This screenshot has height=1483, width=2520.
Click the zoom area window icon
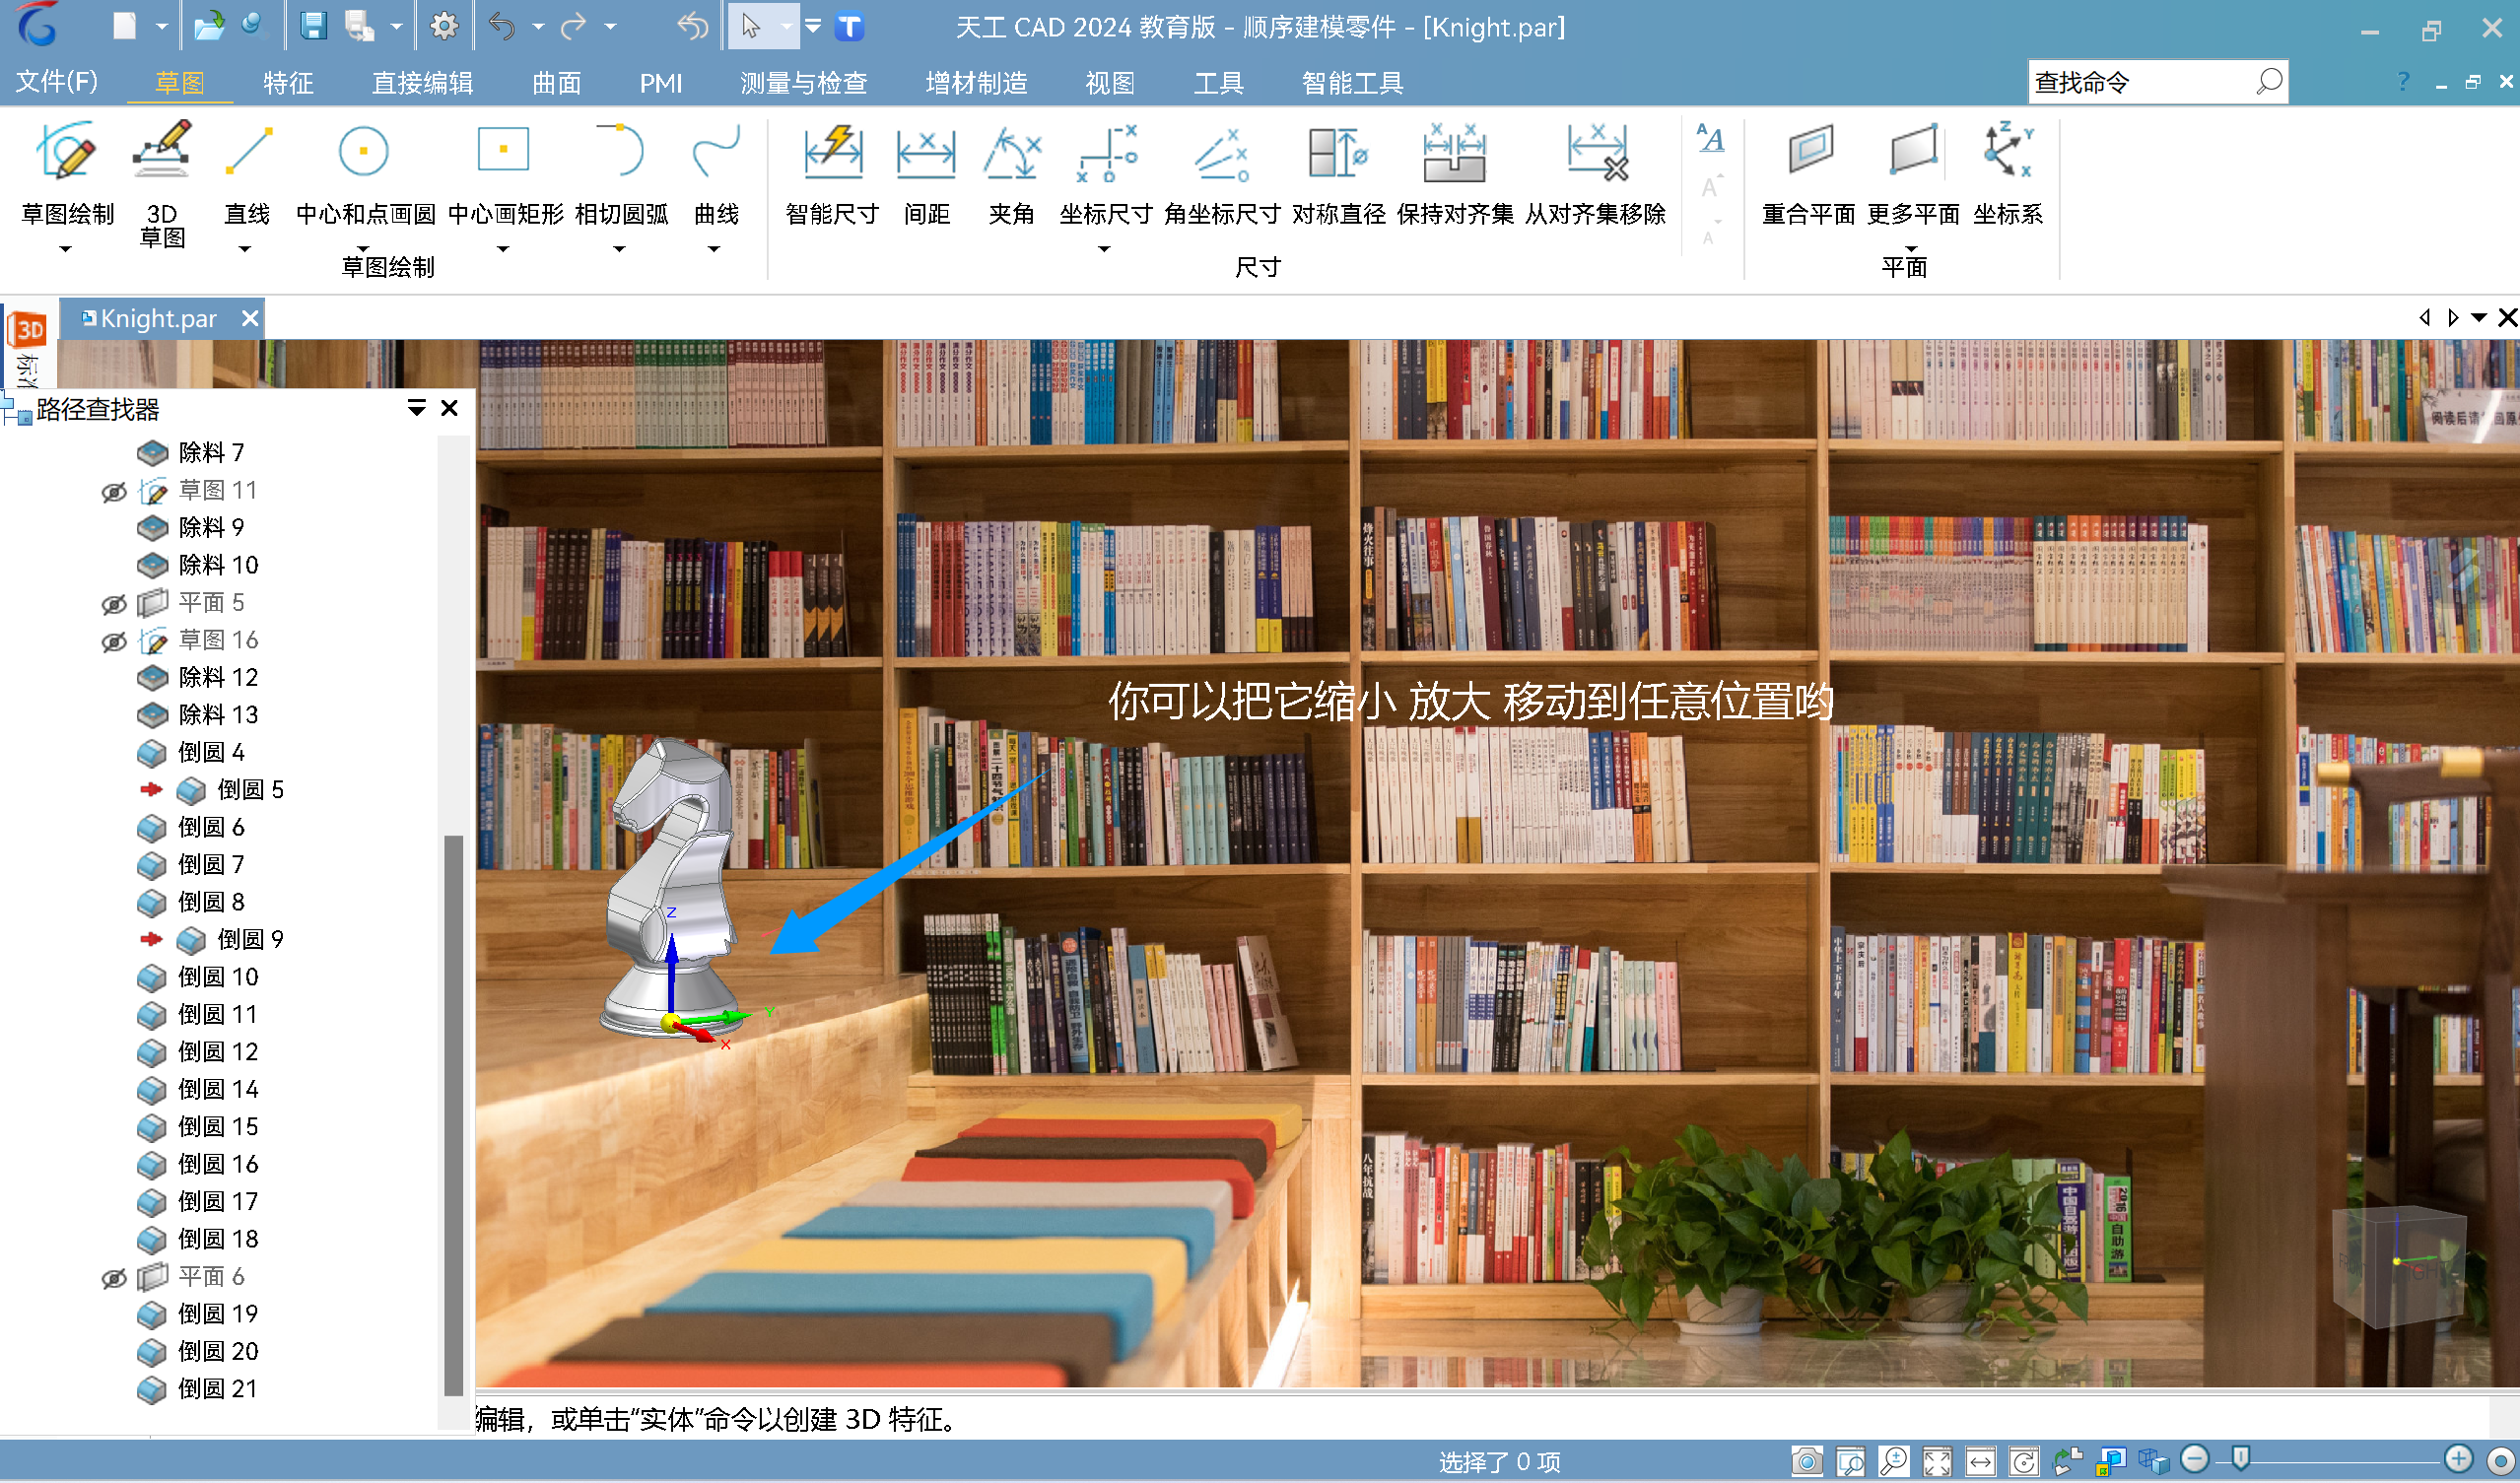click(x=1850, y=1461)
